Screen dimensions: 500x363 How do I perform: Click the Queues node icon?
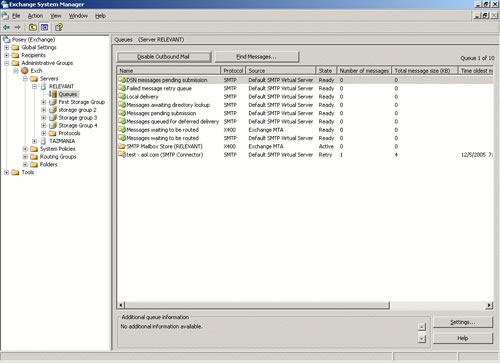coord(53,94)
